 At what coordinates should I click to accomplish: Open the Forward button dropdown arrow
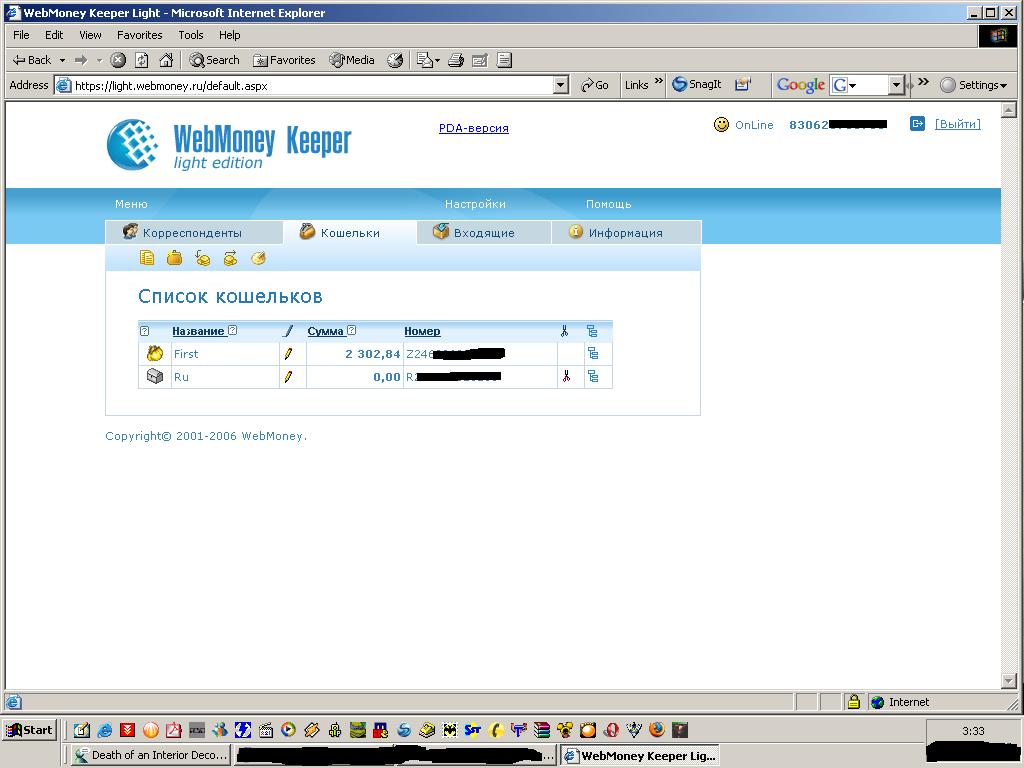click(x=99, y=60)
